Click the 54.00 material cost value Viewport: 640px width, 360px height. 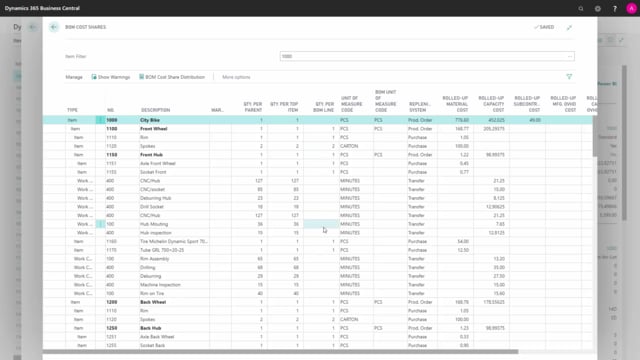pos(463,241)
